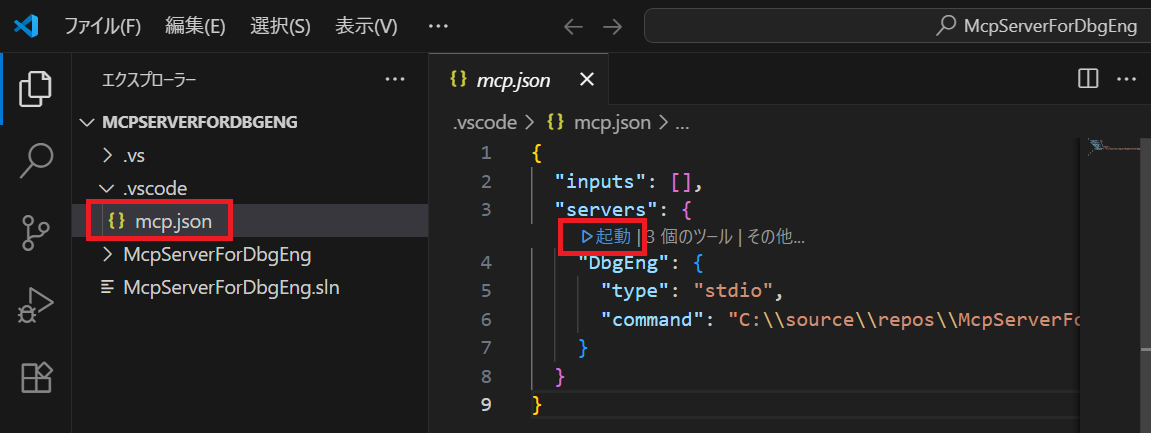Open the Source Control view icon
1151x433 pixels.
36,232
